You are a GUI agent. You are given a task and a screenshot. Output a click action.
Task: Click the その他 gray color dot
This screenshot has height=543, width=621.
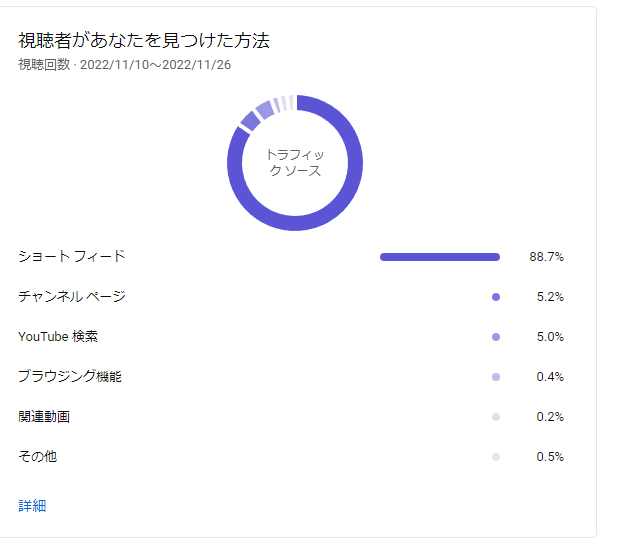496,457
